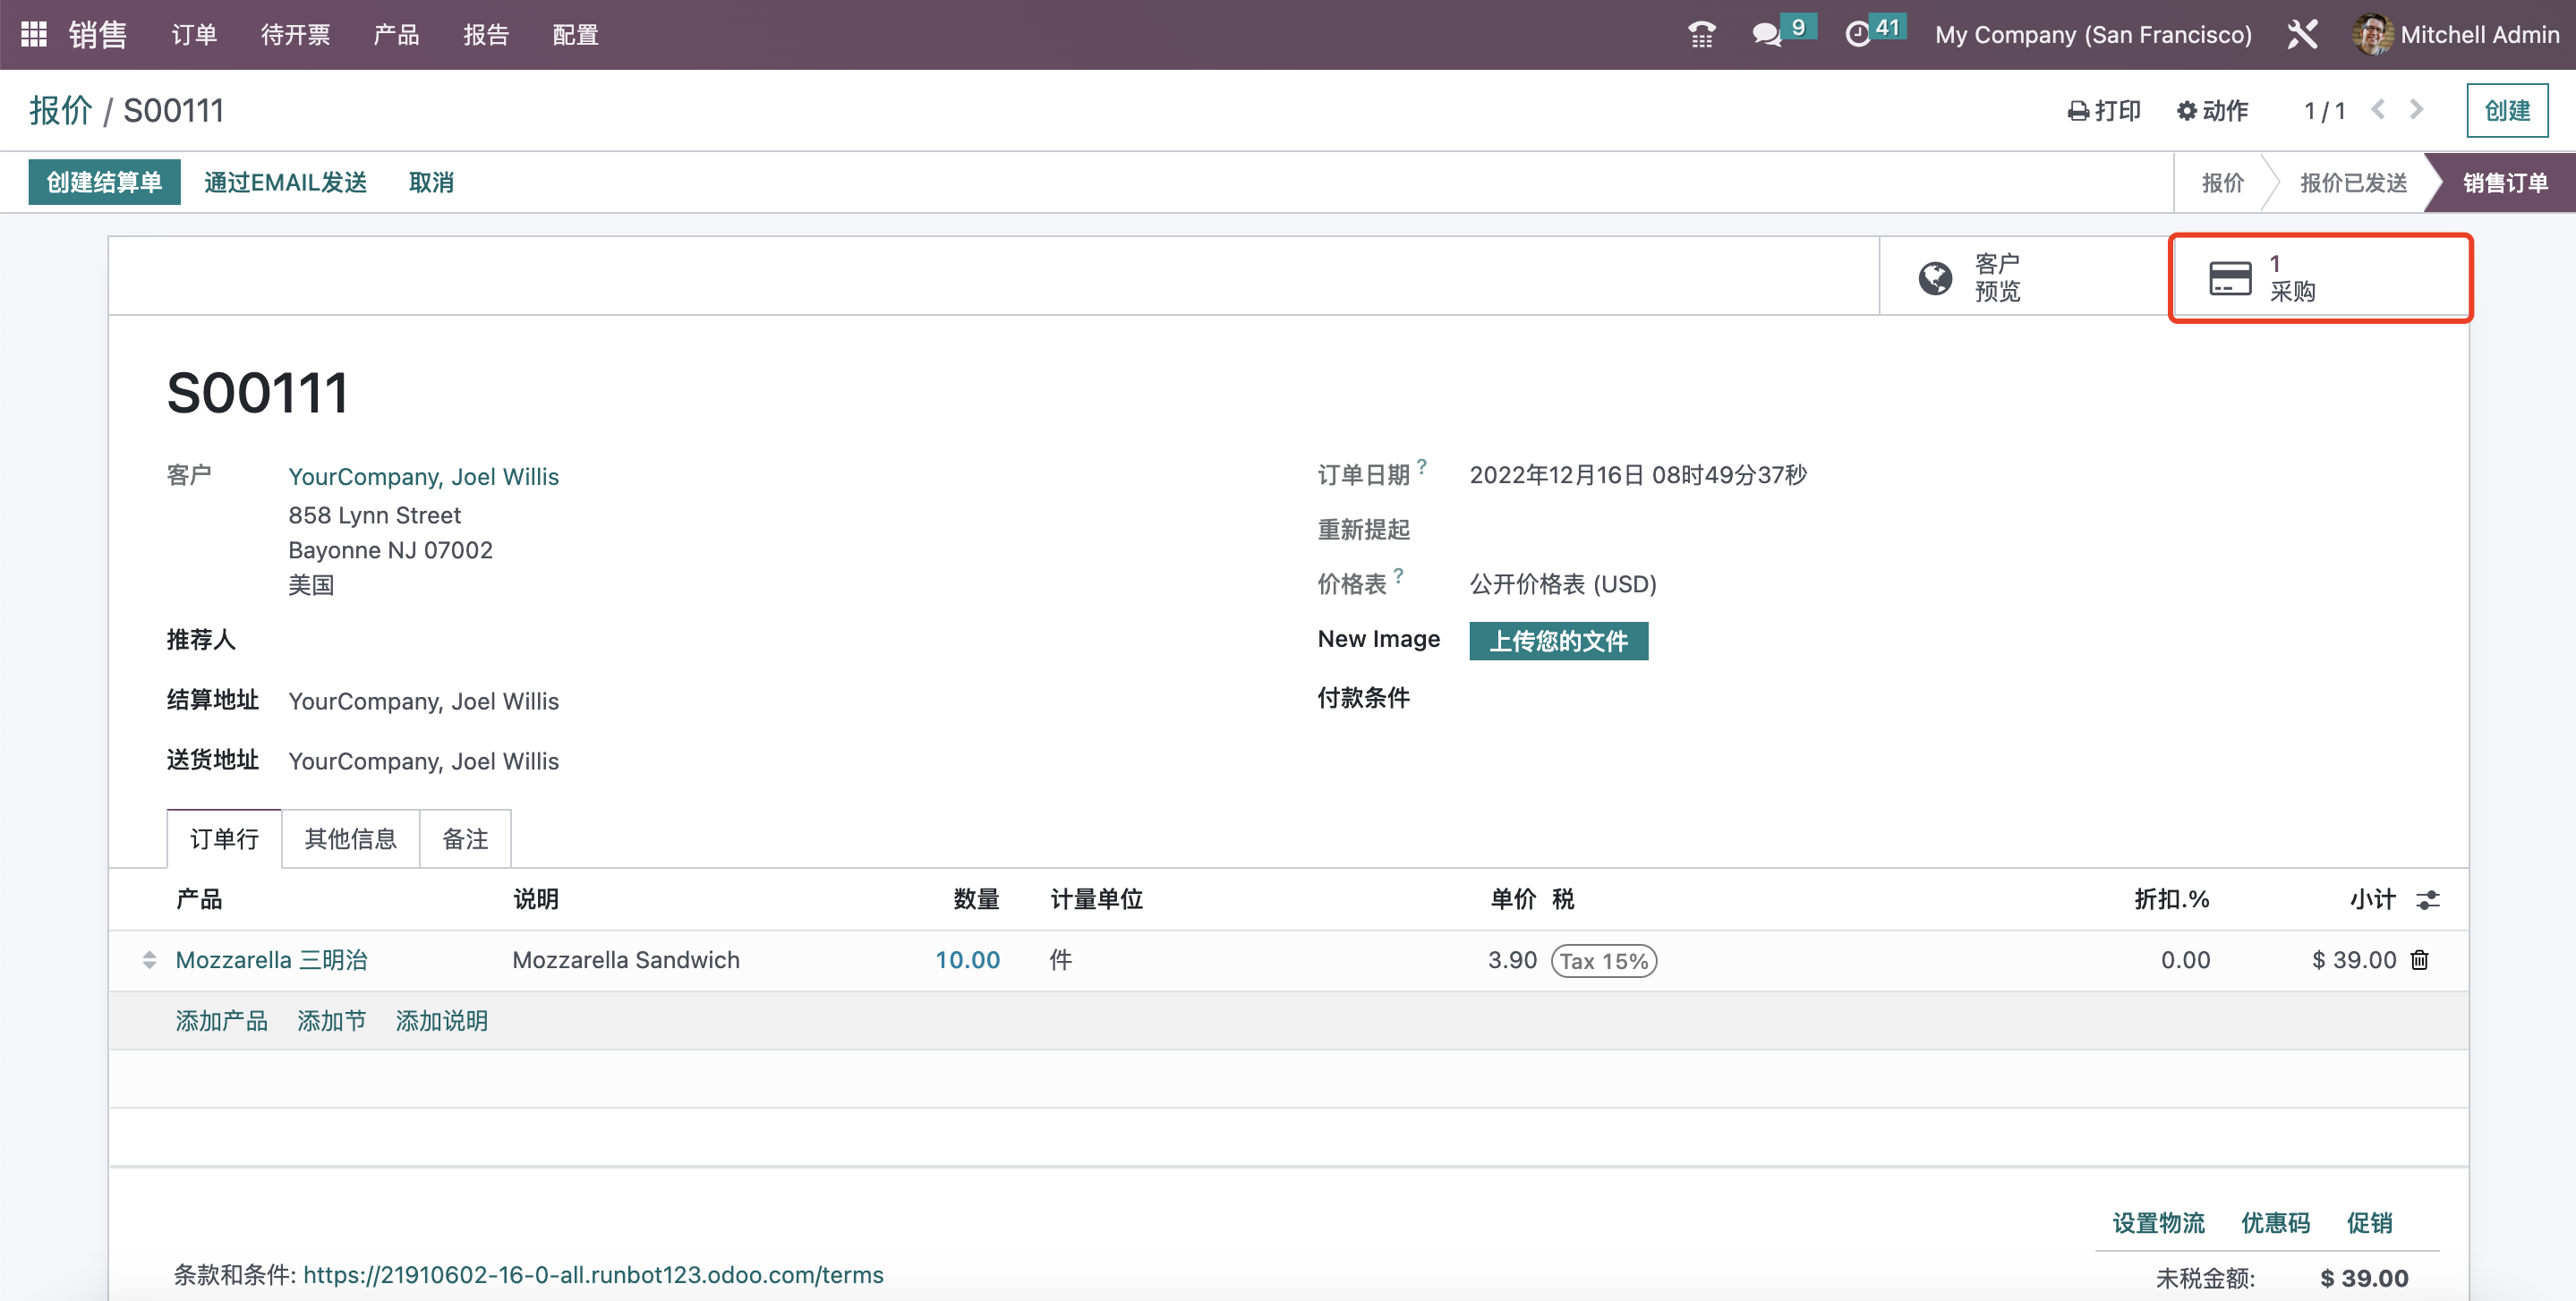Open the 待开票 menu
The height and width of the screenshot is (1301, 2576).
295,35
